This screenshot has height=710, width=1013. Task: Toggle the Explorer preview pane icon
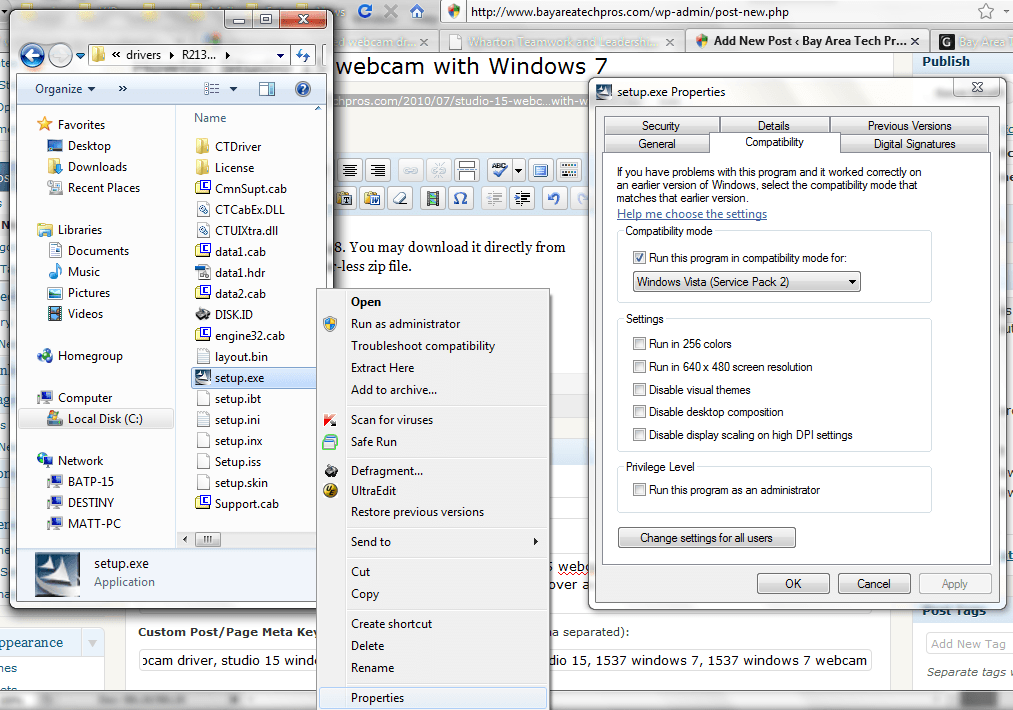pos(266,89)
